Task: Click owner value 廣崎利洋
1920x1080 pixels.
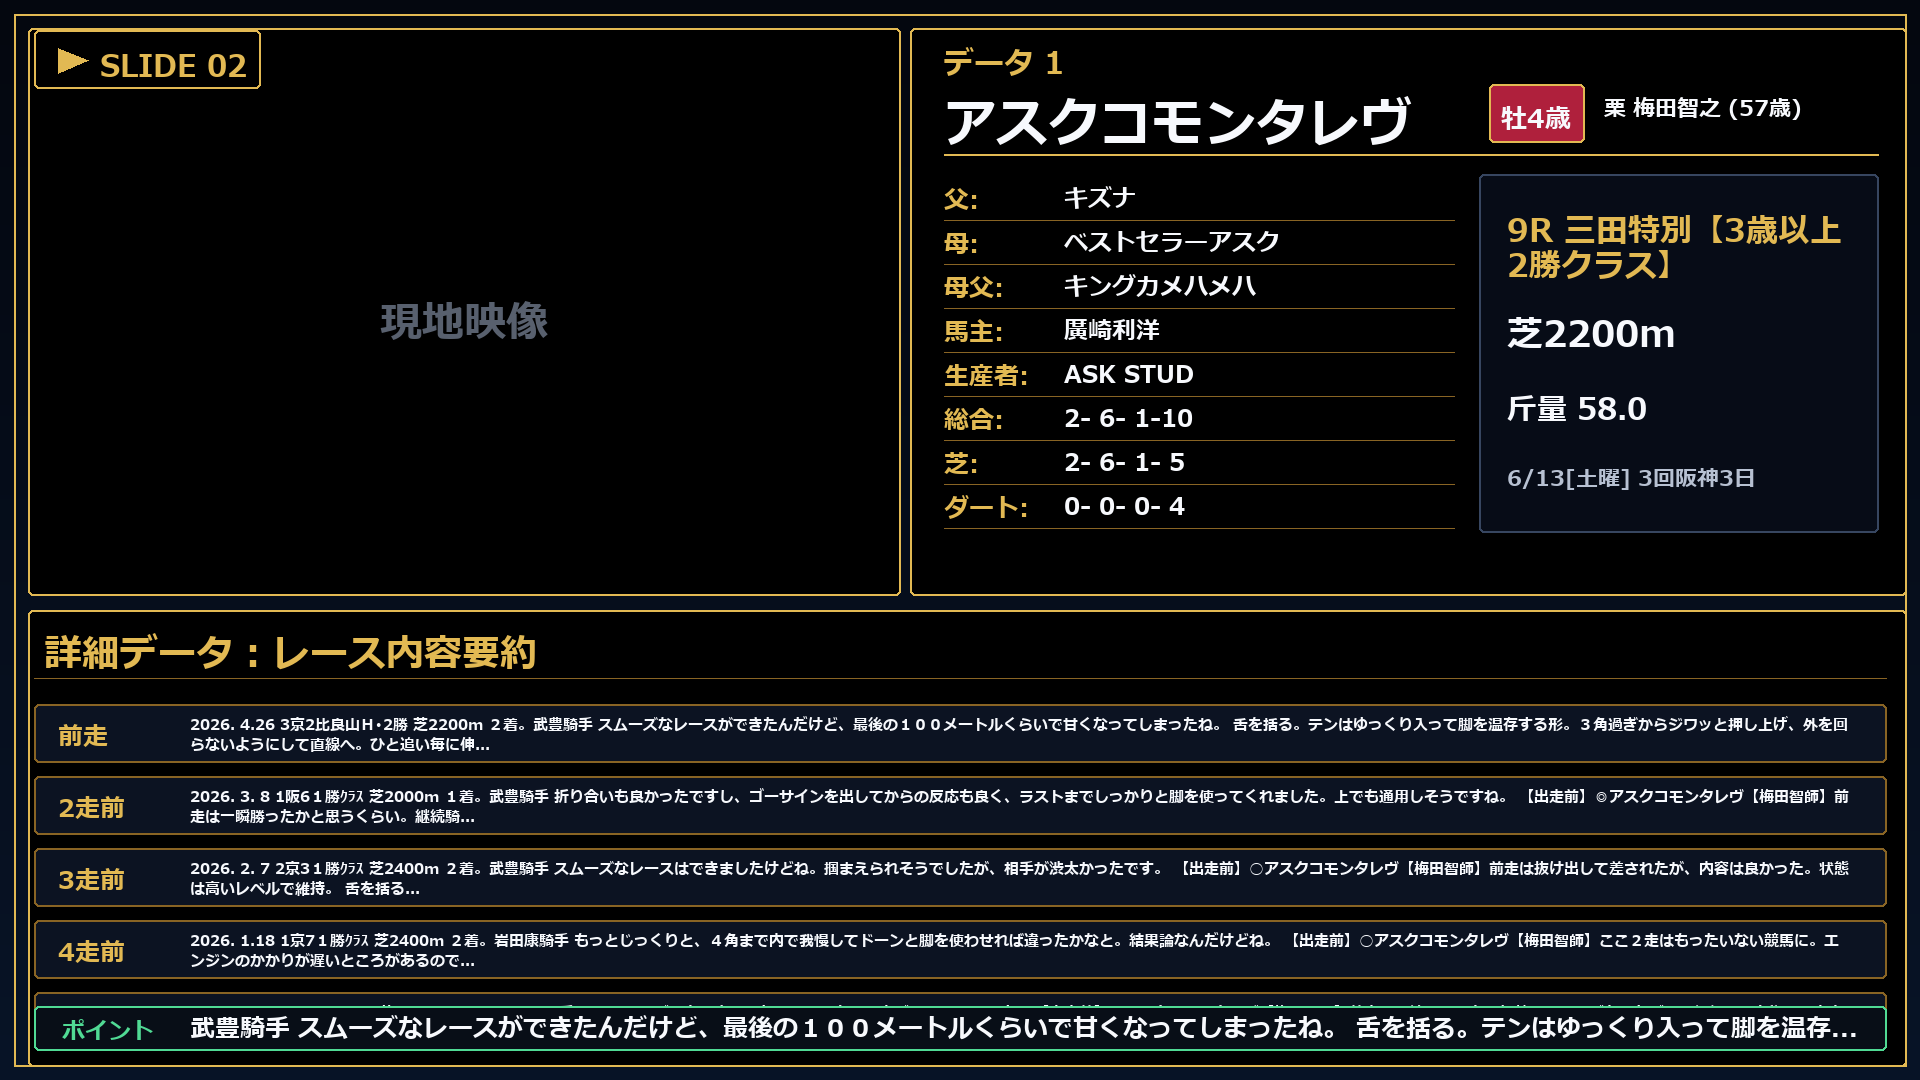Action: [x=1112, y=330]
